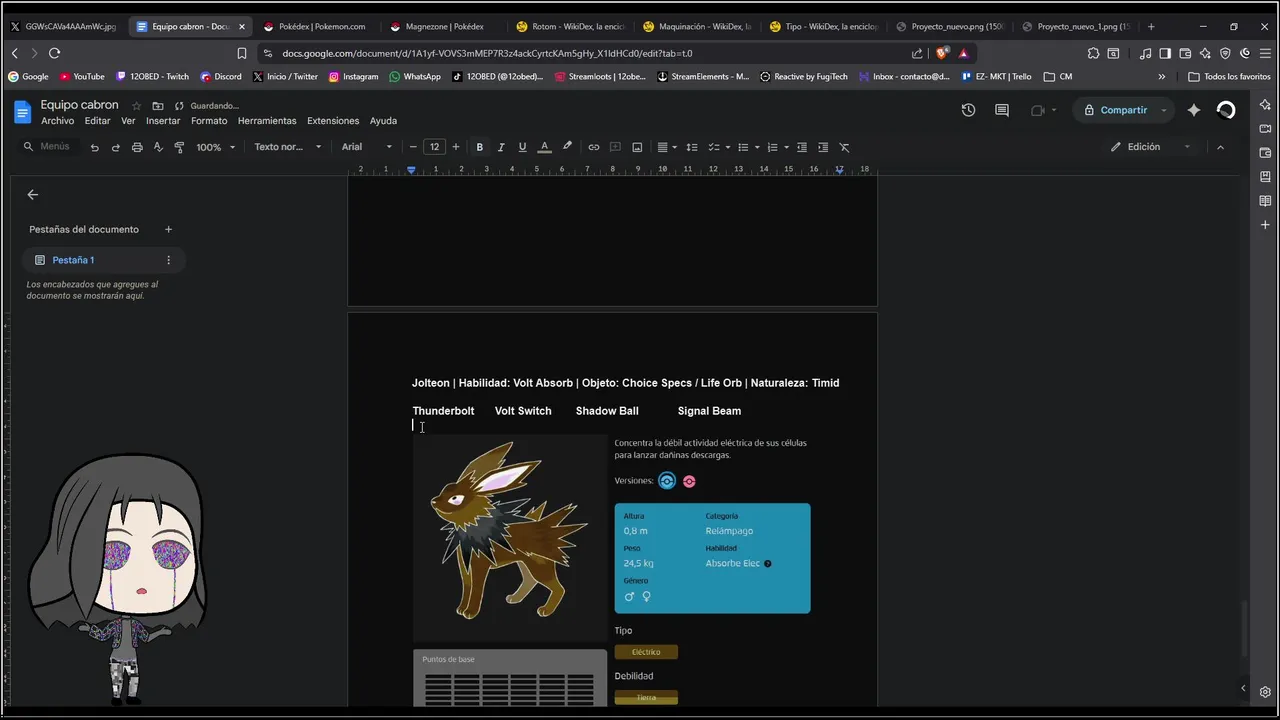
Task: Show hidden bookmarks via double chevron
Action: coord(1161,76)
